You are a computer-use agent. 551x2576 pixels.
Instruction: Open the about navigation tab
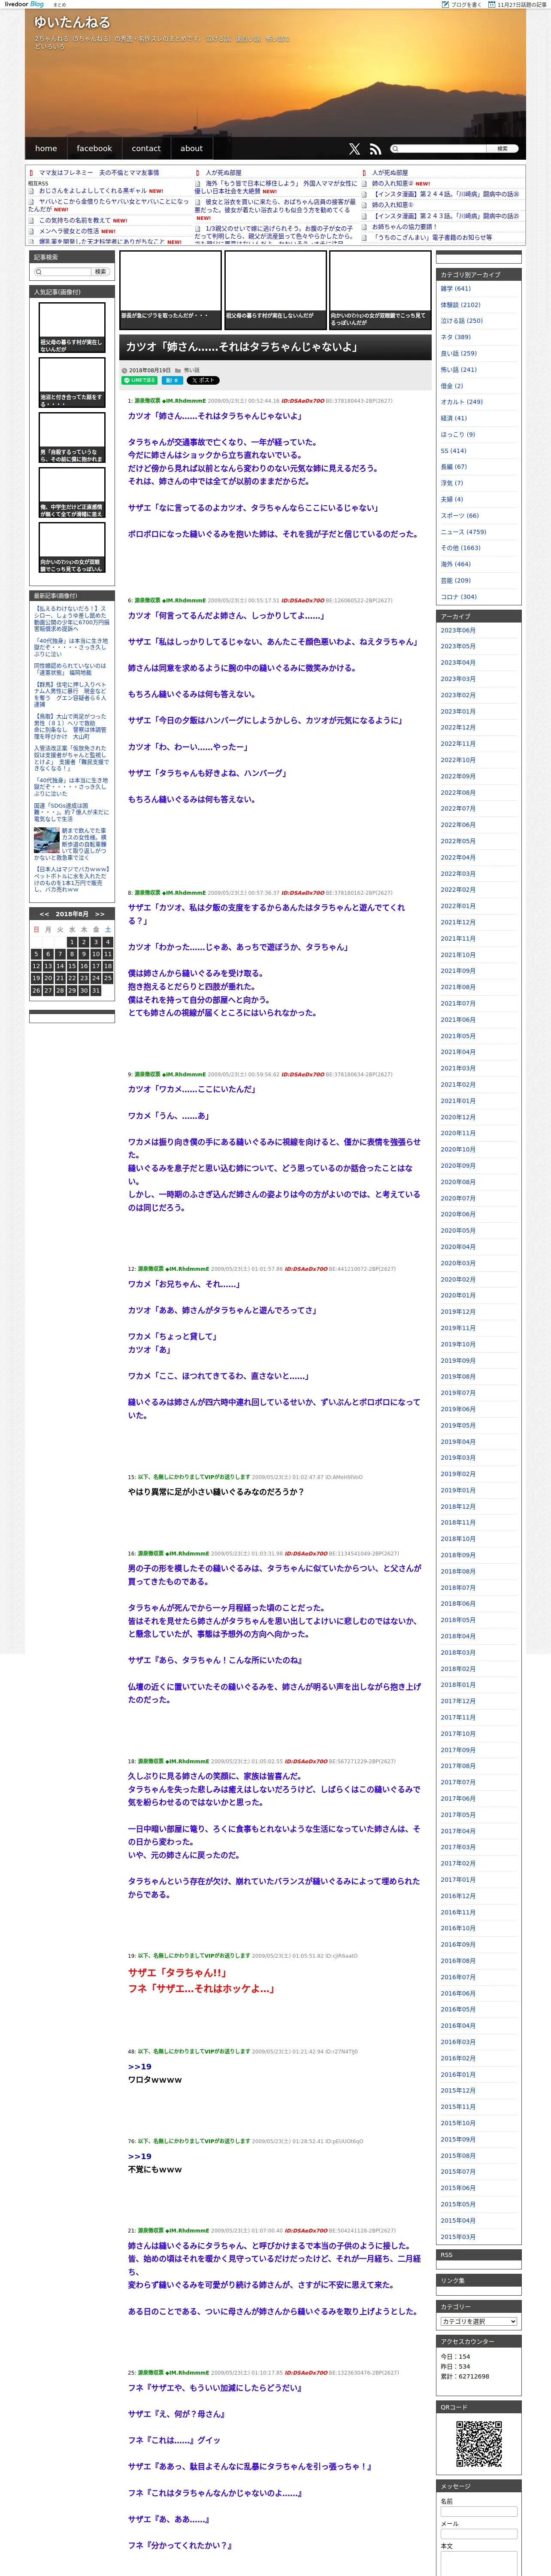[191, 148]
